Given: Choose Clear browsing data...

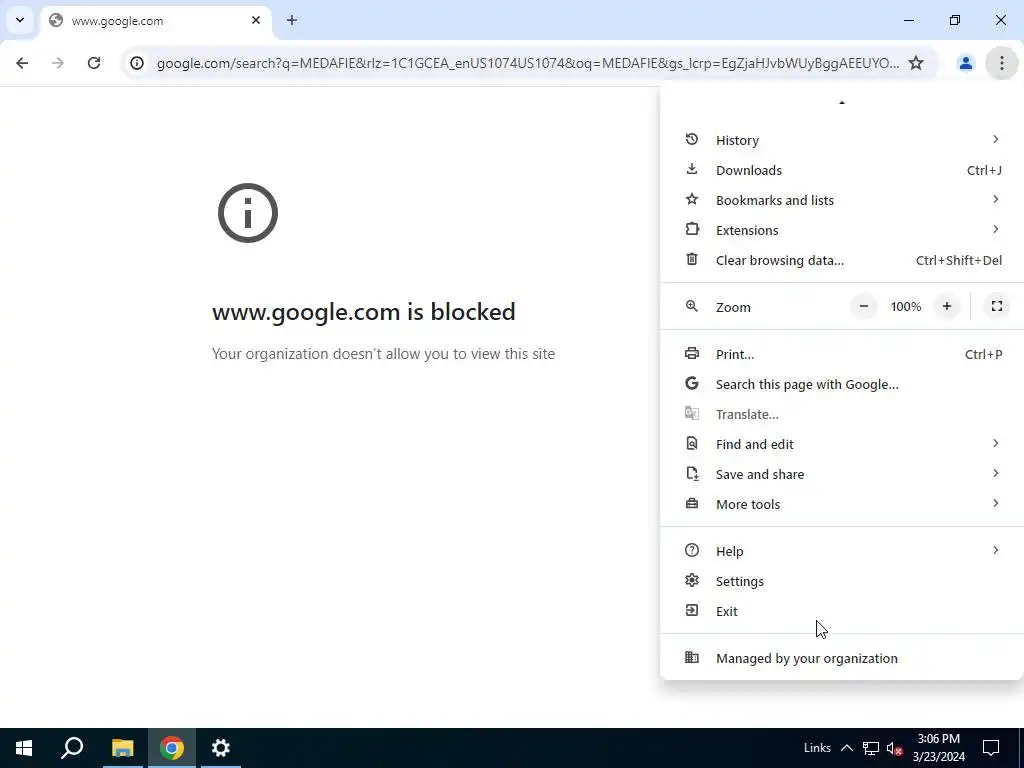Looking at the screenshot, I should 842,260.
